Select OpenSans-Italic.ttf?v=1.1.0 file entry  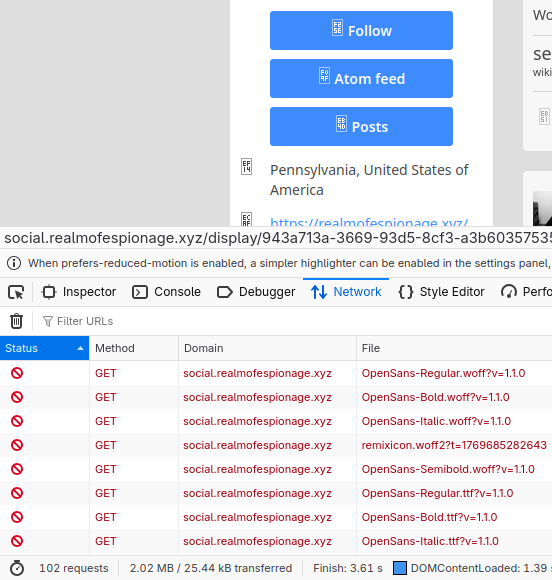coord(430,541)
